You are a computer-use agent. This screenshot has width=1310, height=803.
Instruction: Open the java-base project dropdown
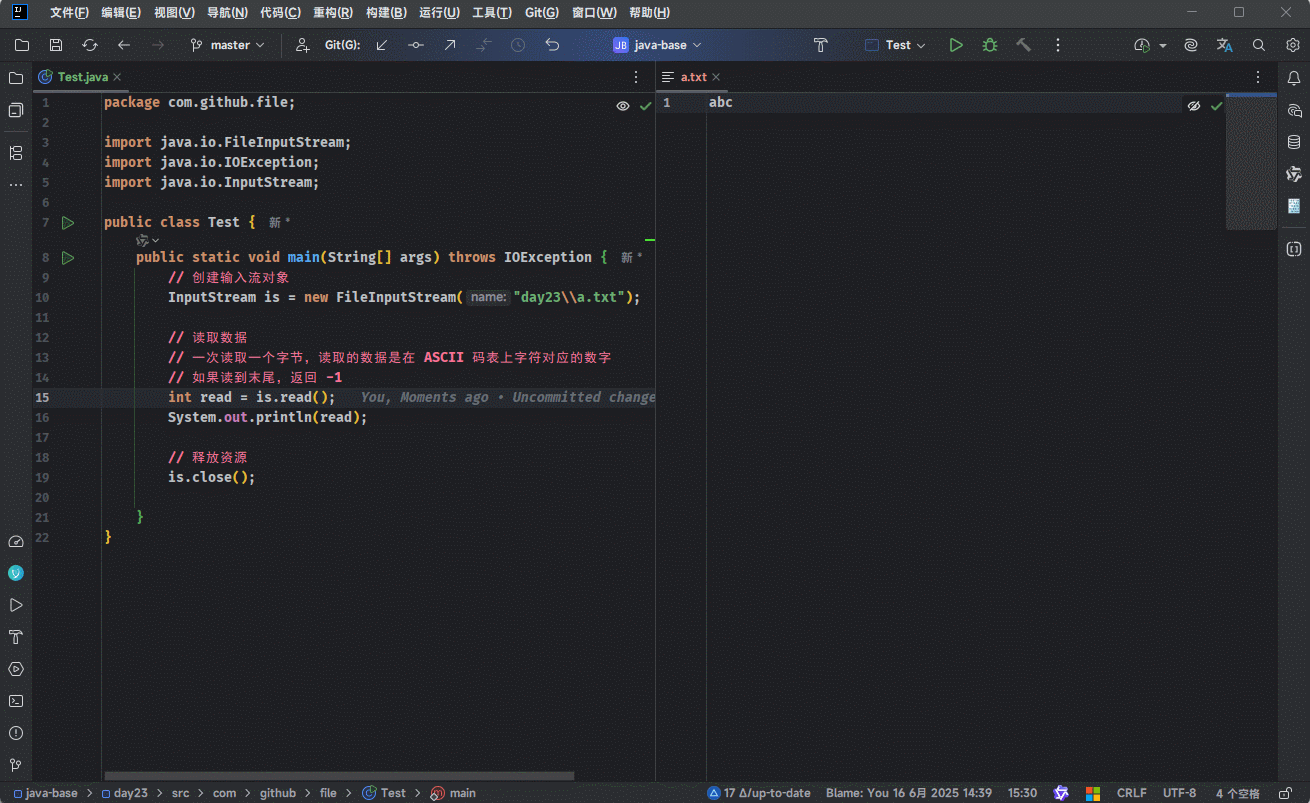(658, 45)
